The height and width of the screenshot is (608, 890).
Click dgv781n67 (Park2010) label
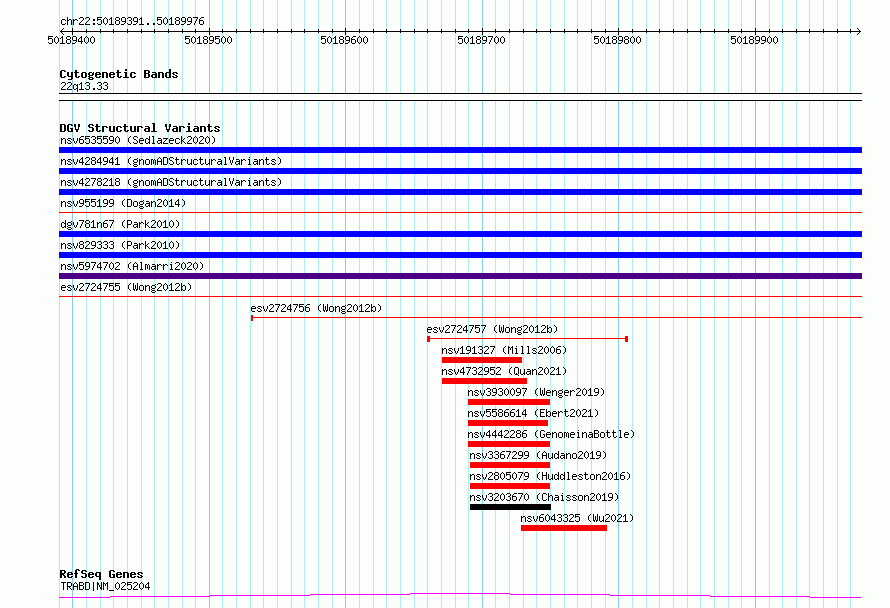[120, 224]
